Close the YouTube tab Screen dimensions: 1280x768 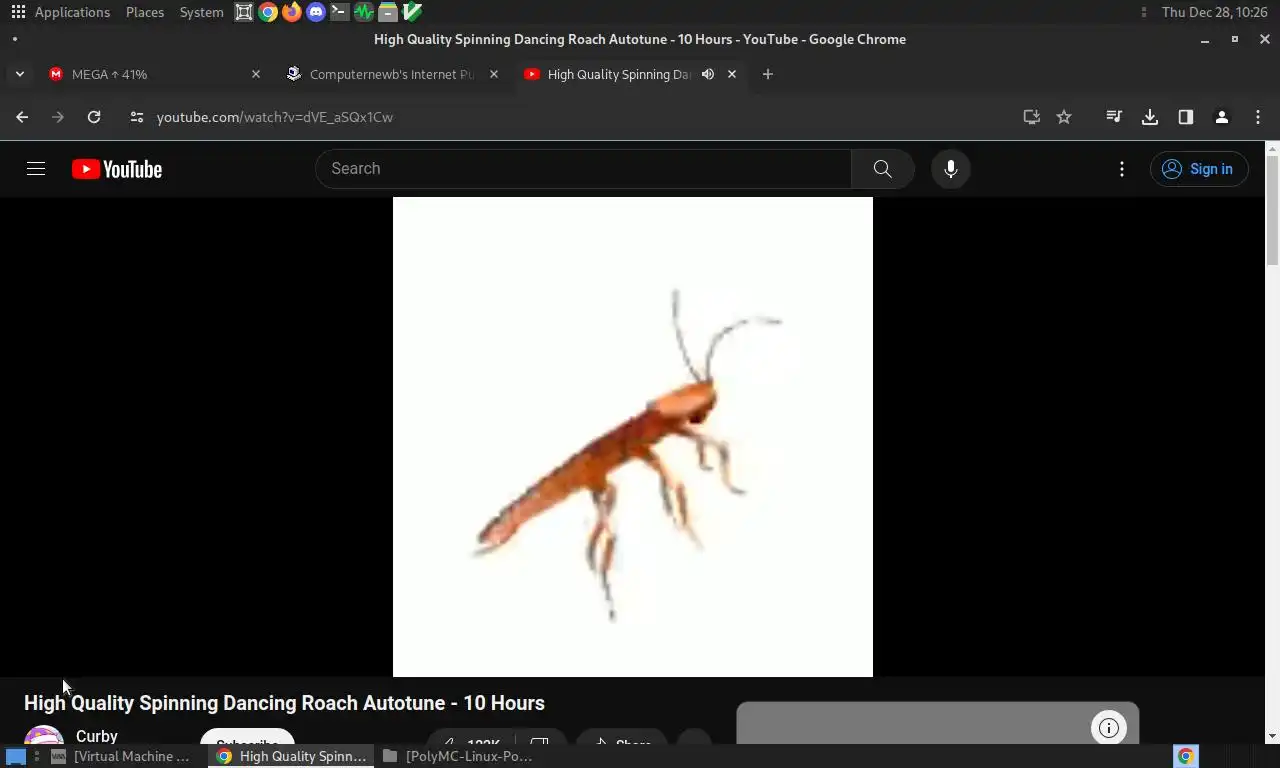pyautogui.click(x=732, y=74)
